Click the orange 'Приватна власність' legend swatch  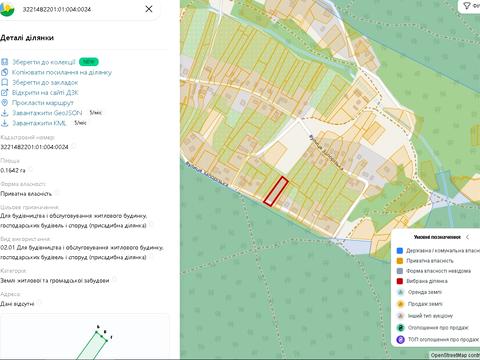click(400, 261)
